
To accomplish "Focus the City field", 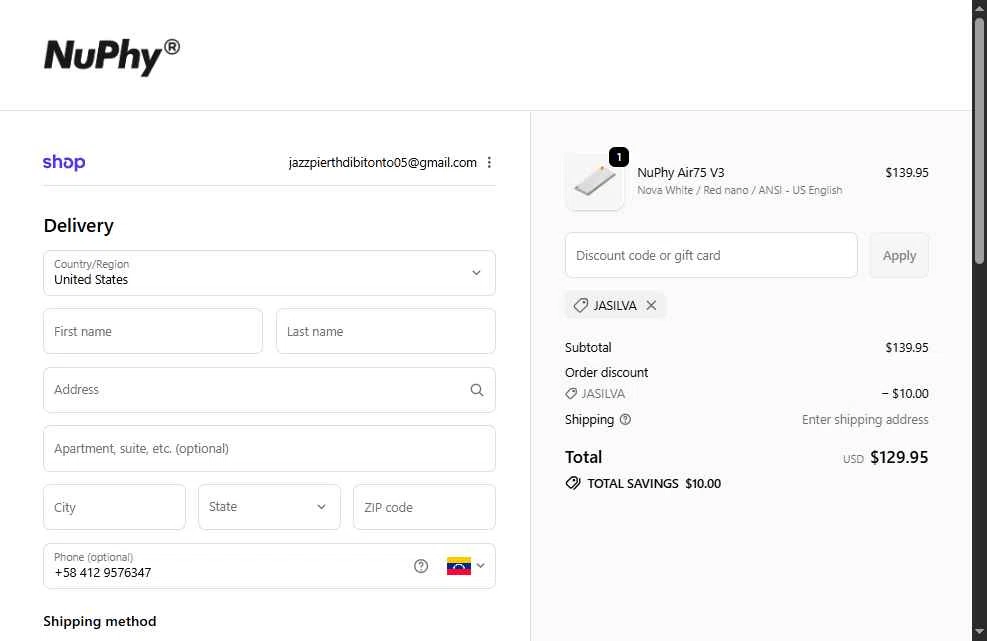I will tap(115, 507).
